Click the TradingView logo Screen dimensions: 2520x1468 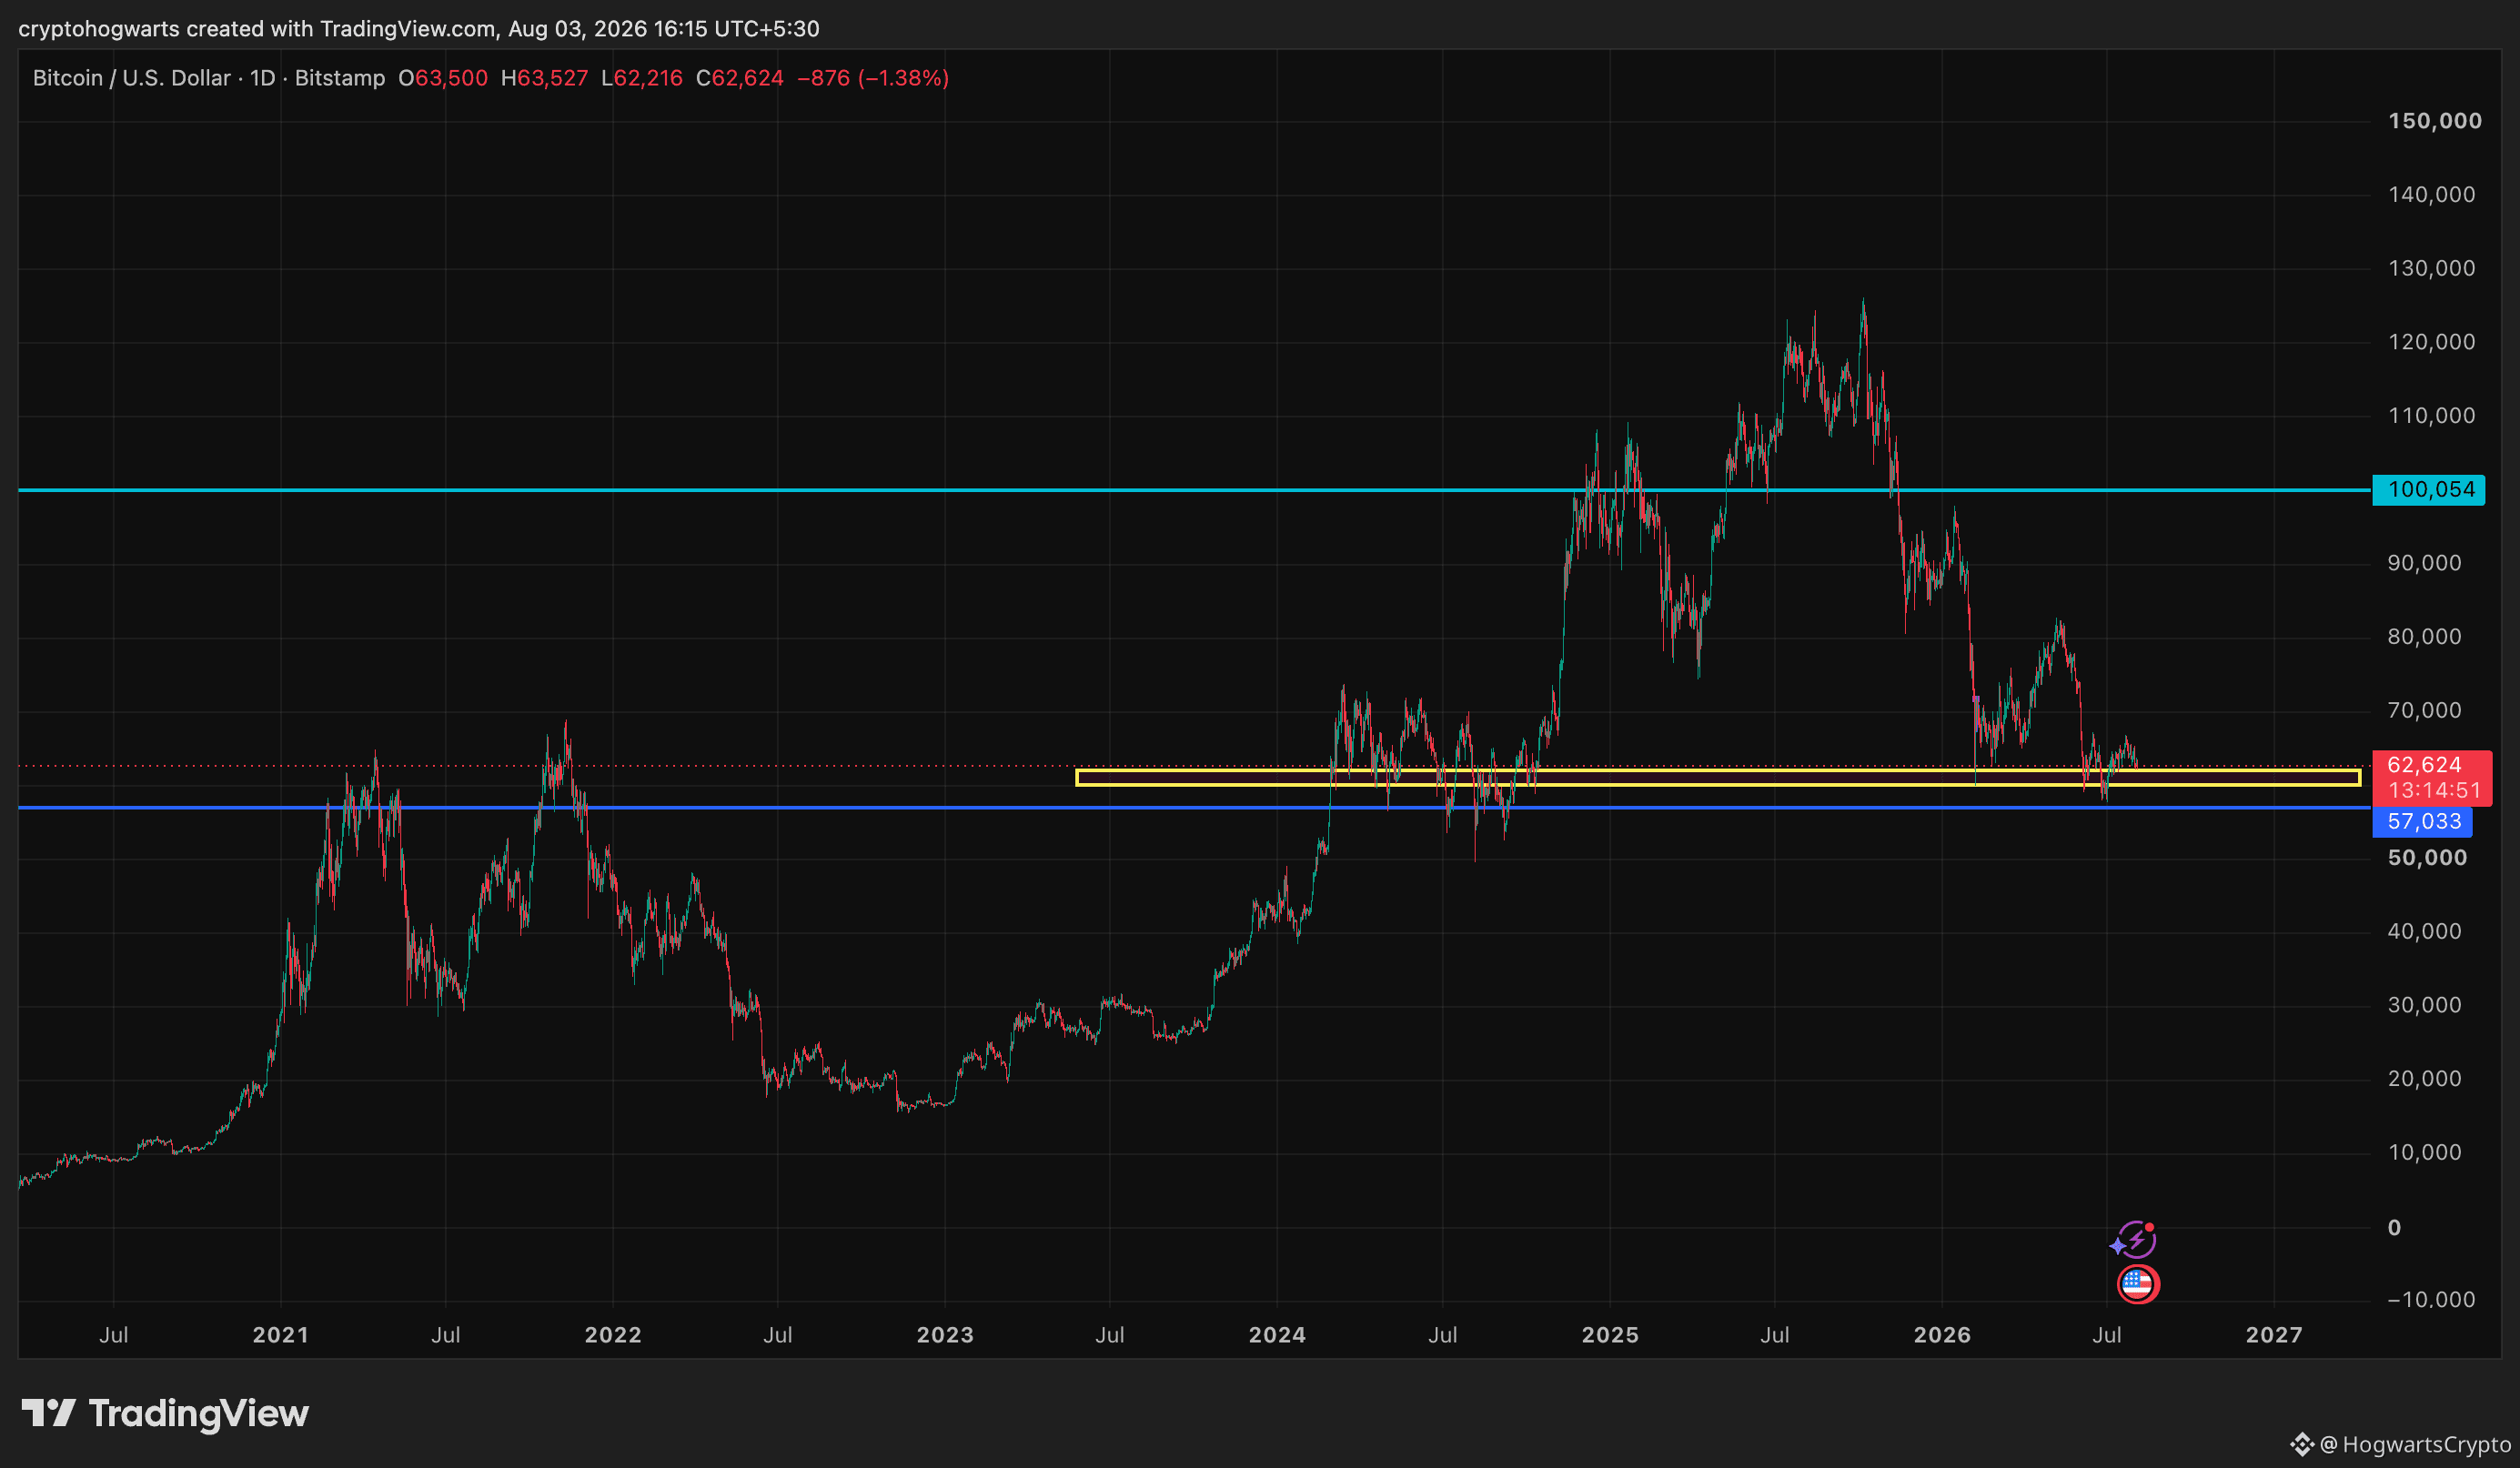[165, 1413]
